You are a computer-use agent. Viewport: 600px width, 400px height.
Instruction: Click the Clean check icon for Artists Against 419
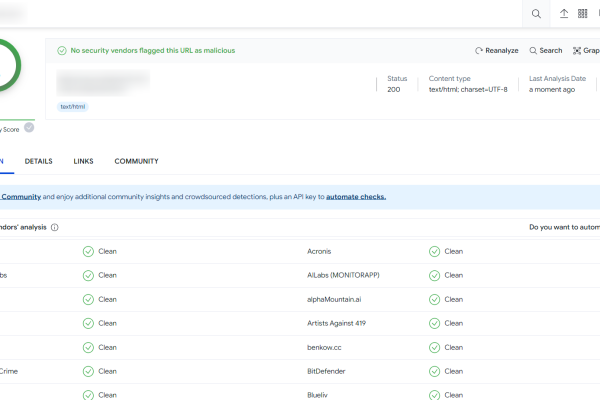[434, 323]
